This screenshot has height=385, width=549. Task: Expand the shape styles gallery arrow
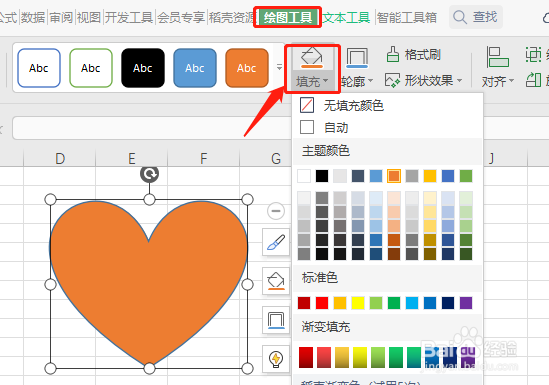click(x=279, y=67)
